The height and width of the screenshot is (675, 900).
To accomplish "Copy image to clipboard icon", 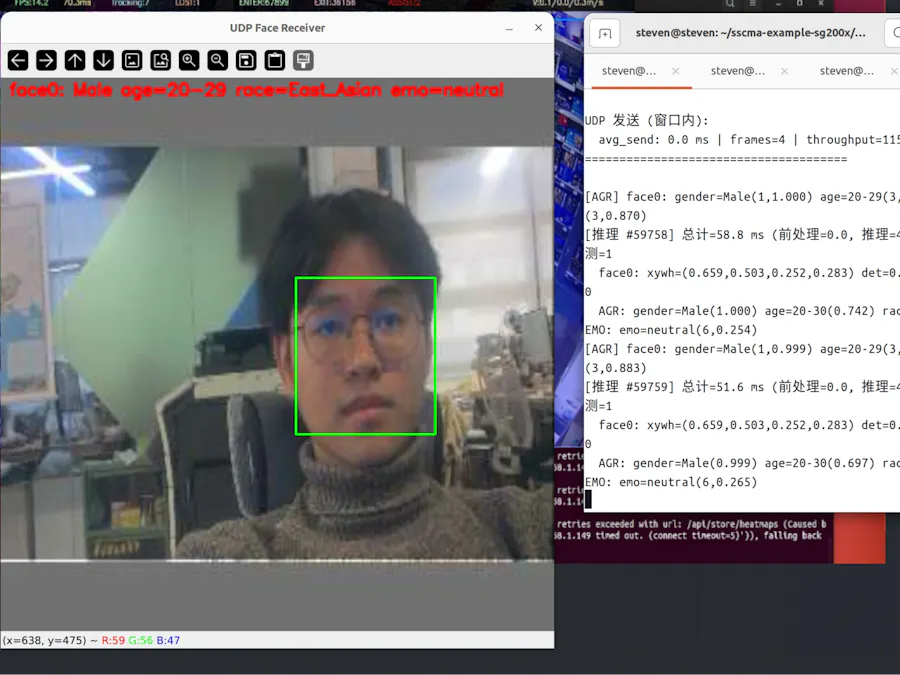I will tap(274, 60).
